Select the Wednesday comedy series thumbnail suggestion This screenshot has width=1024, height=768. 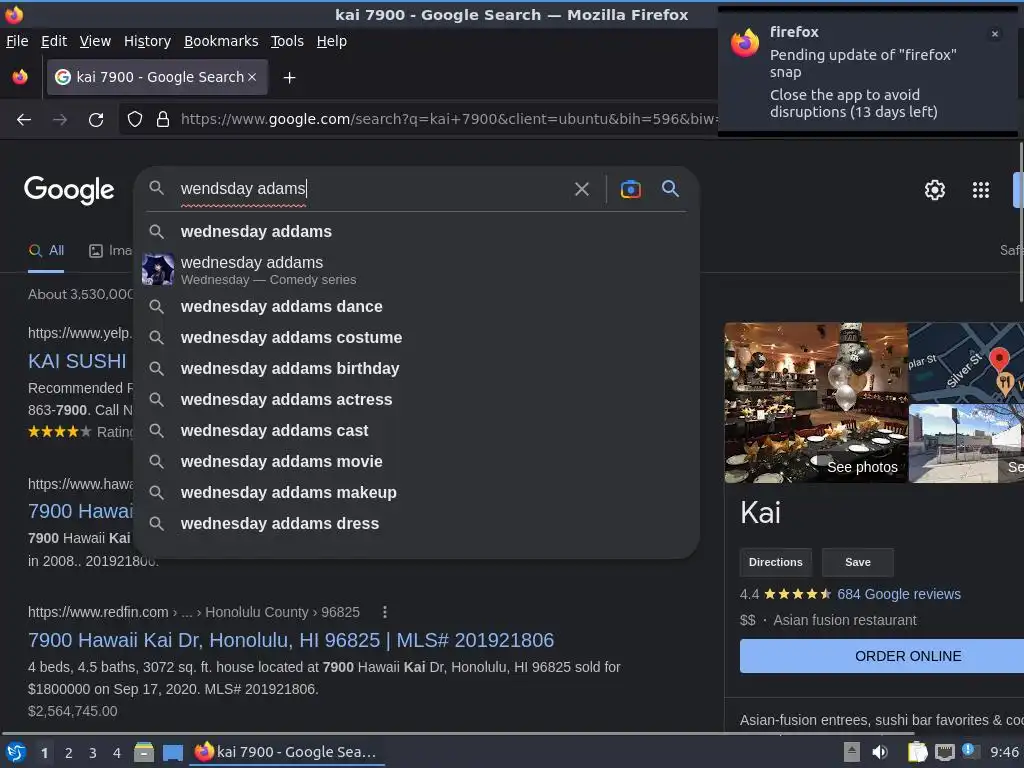(x=158, y=270)
